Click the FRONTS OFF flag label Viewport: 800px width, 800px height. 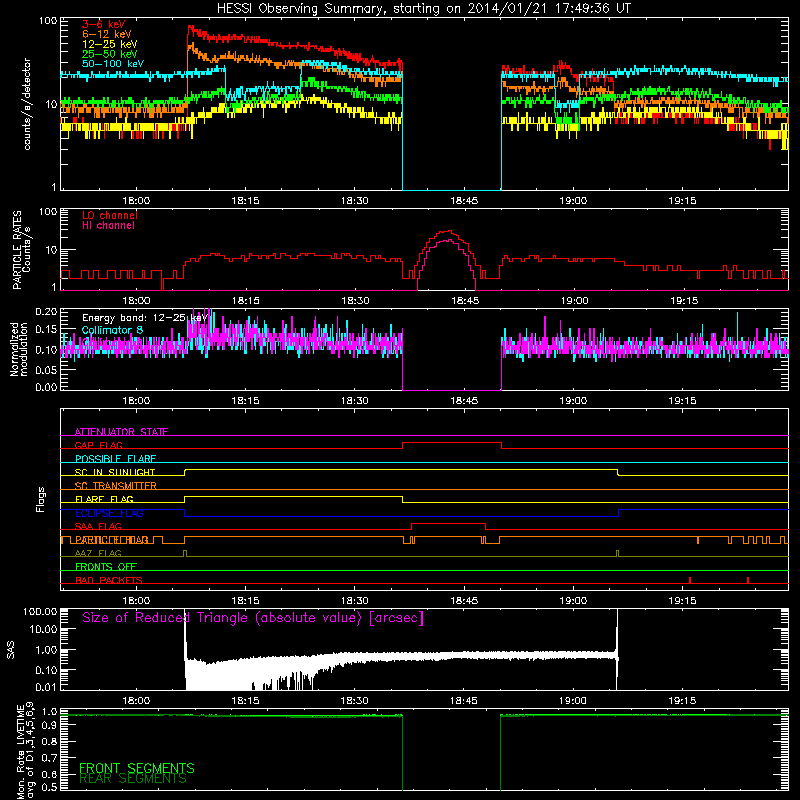click(x=106, y=566)
